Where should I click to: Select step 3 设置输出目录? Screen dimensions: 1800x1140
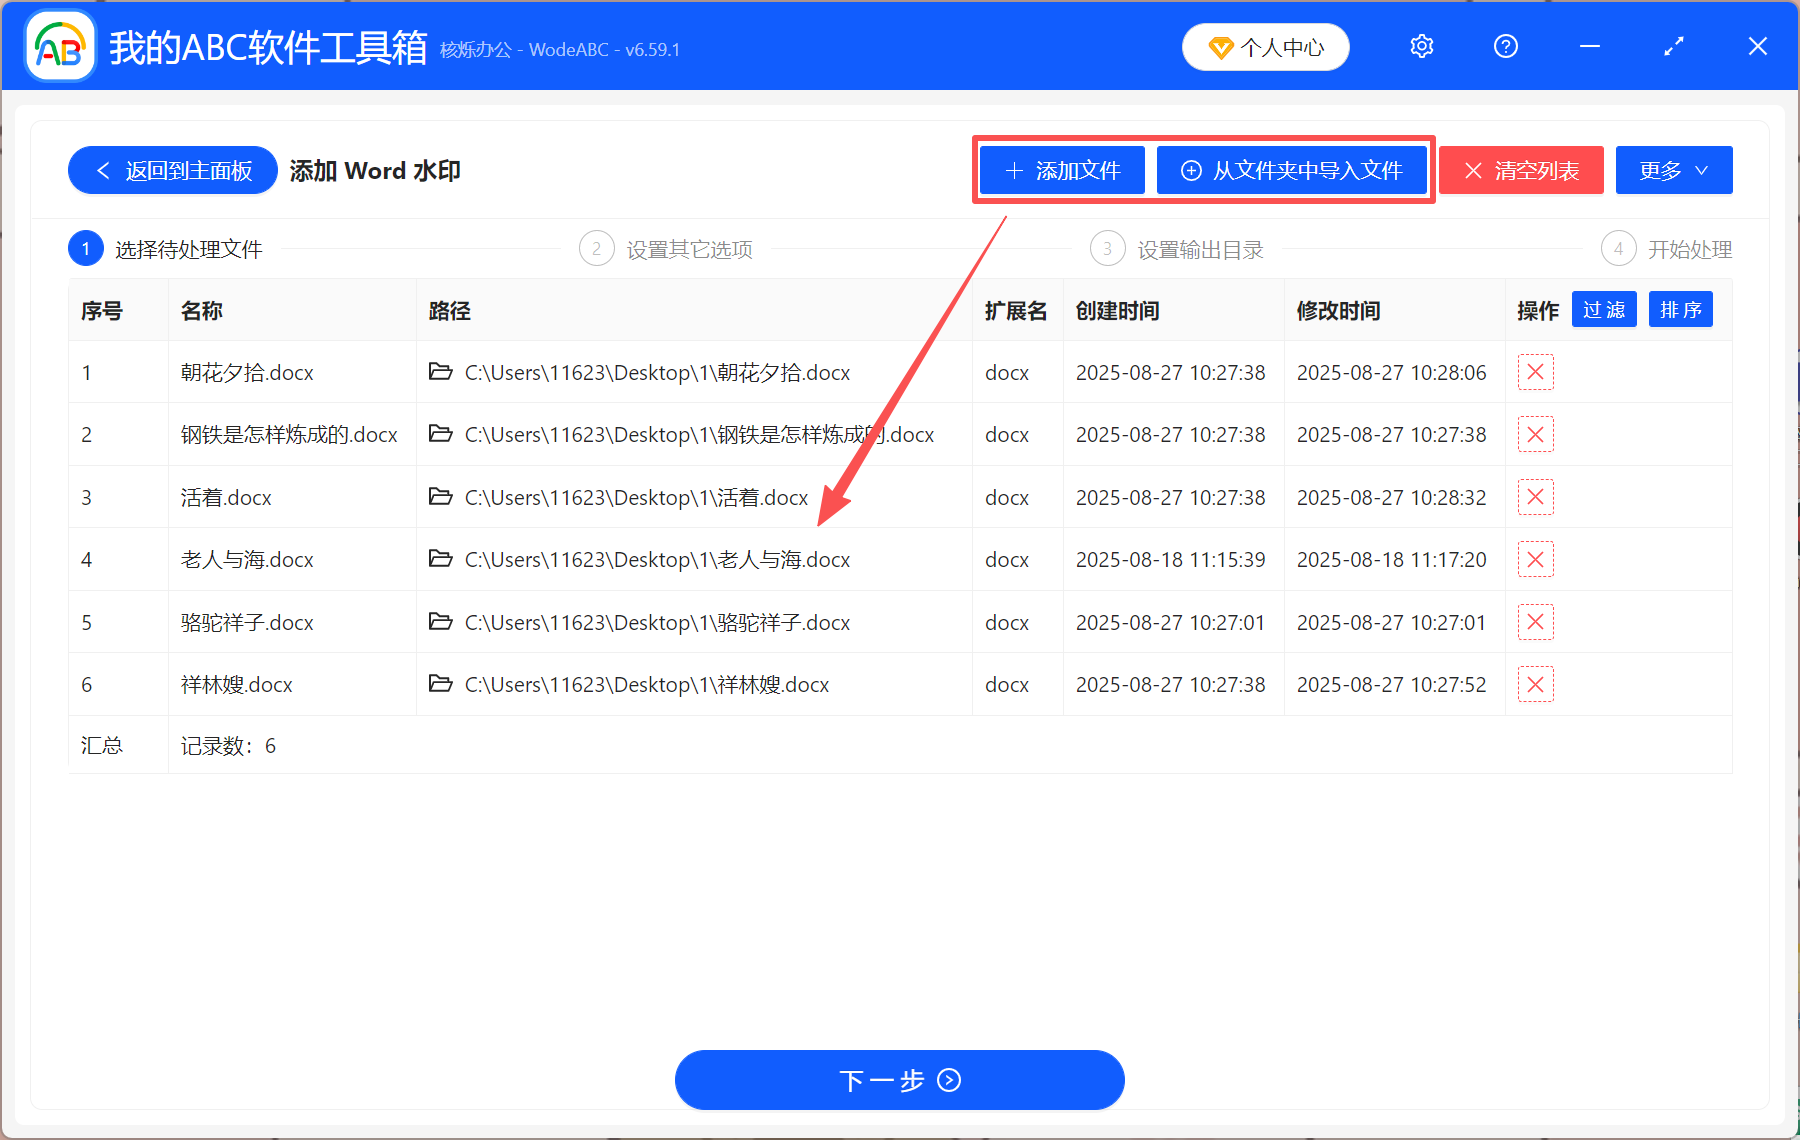click(x=1176, y=248)
